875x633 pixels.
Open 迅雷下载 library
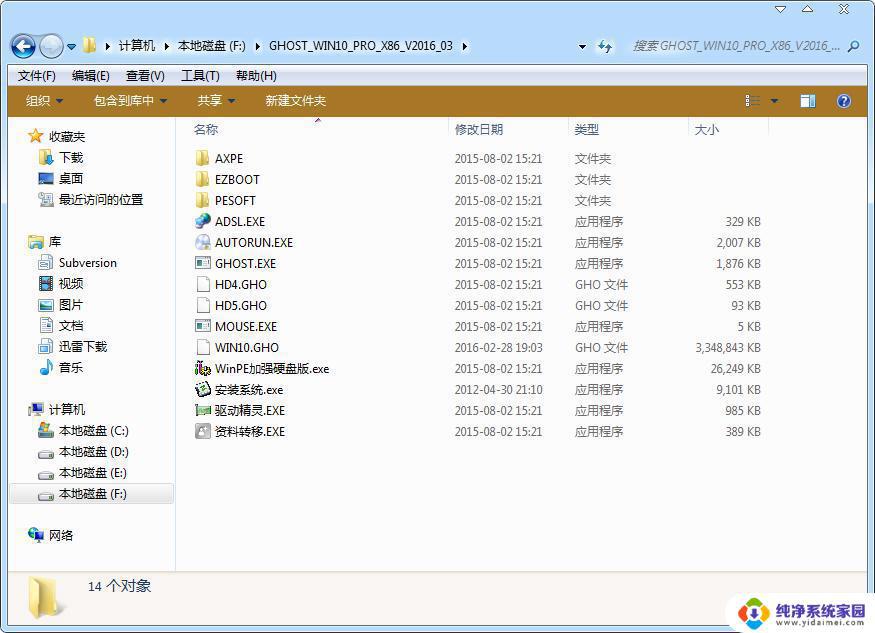(83, 347)
